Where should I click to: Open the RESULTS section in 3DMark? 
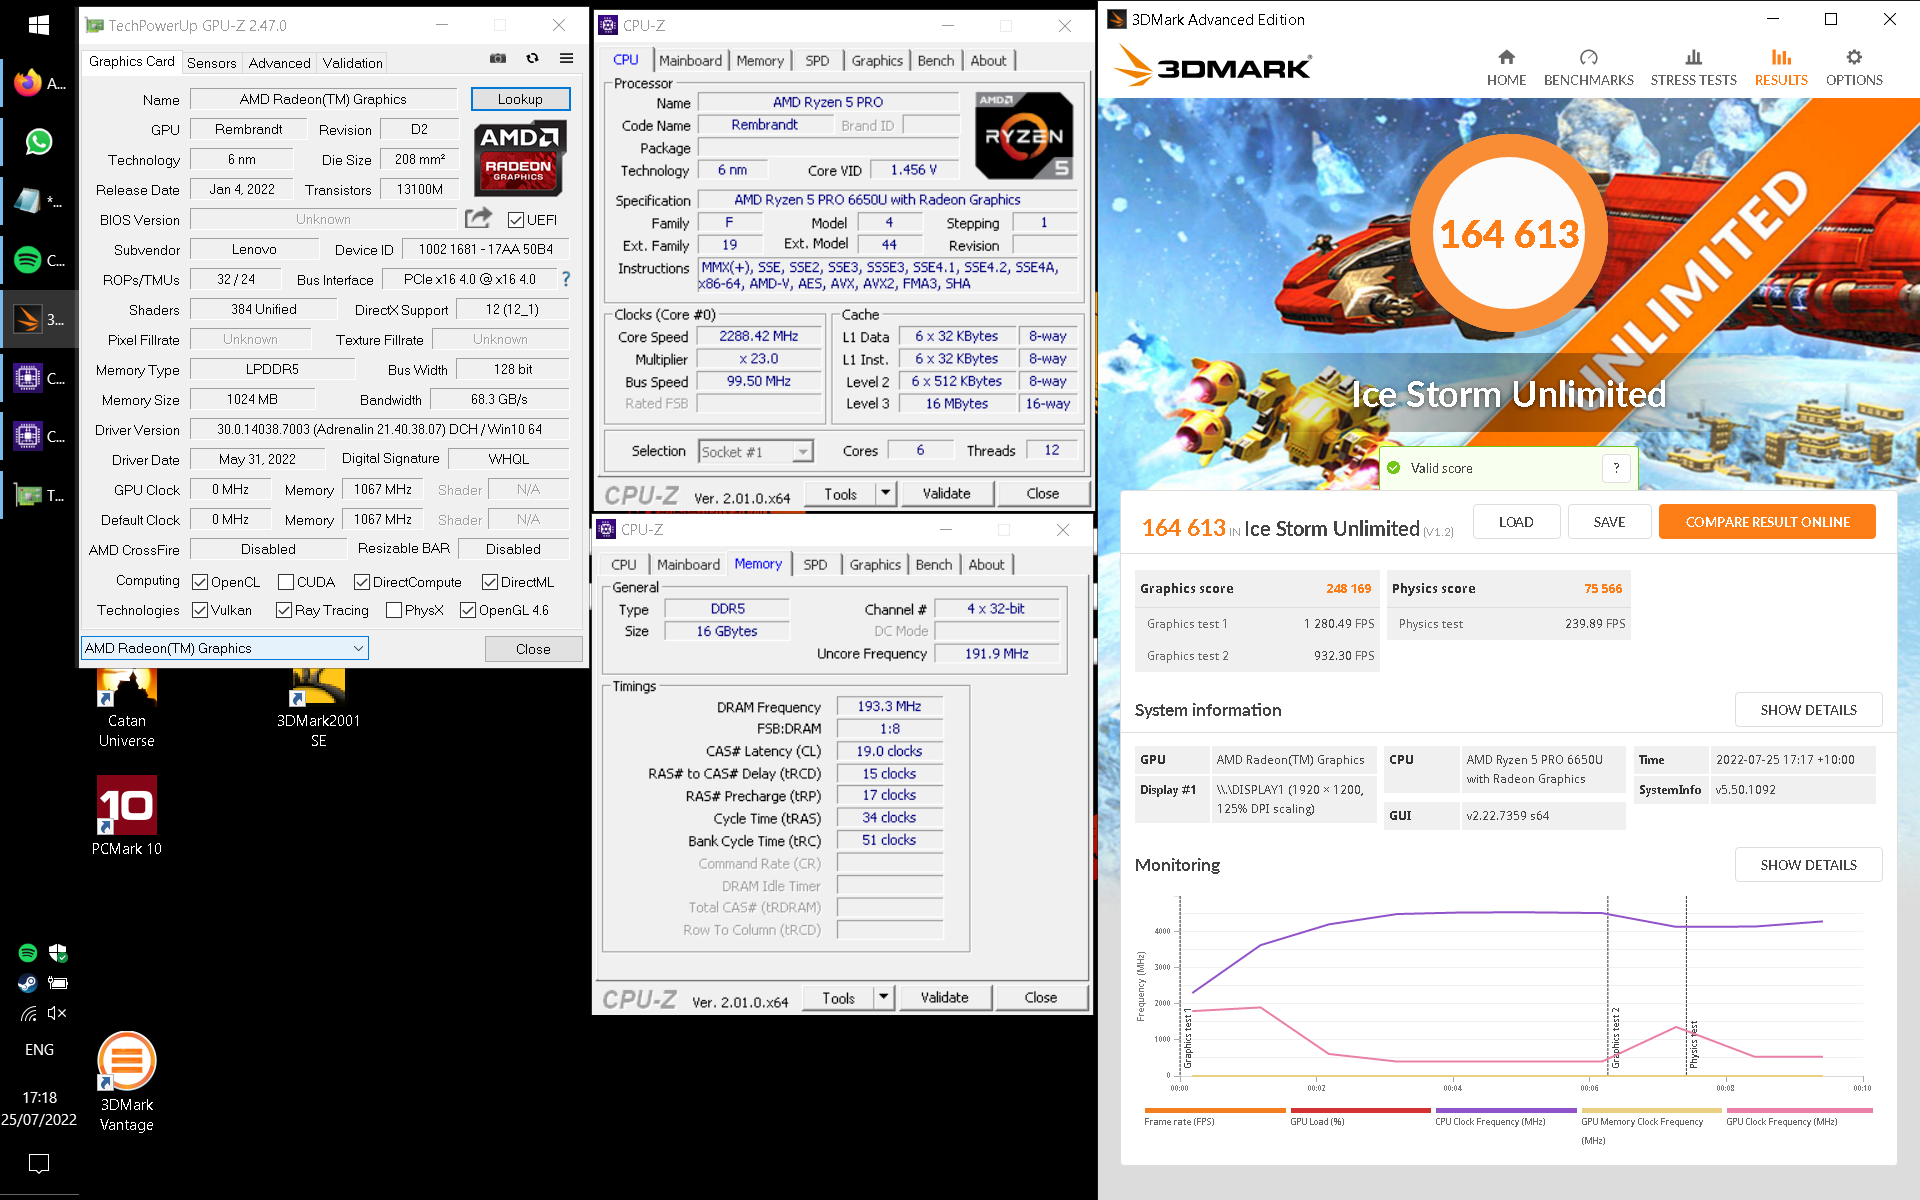pyautogui.click(x=1781, y=67)
